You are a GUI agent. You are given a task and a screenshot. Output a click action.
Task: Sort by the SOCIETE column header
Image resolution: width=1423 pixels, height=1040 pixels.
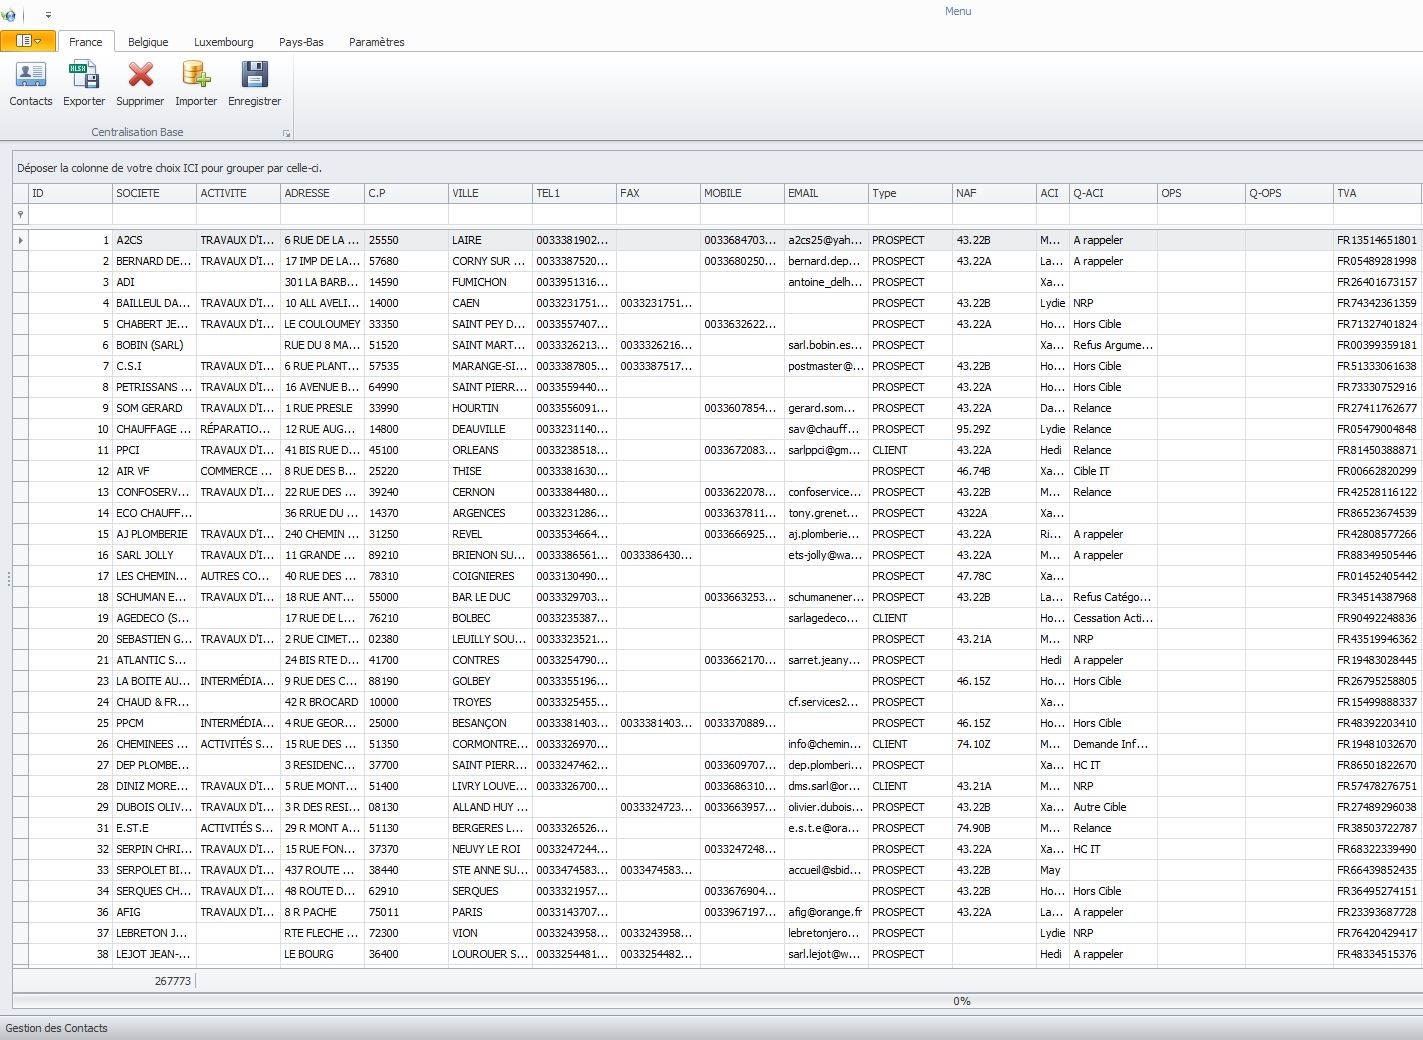[154, 193]
